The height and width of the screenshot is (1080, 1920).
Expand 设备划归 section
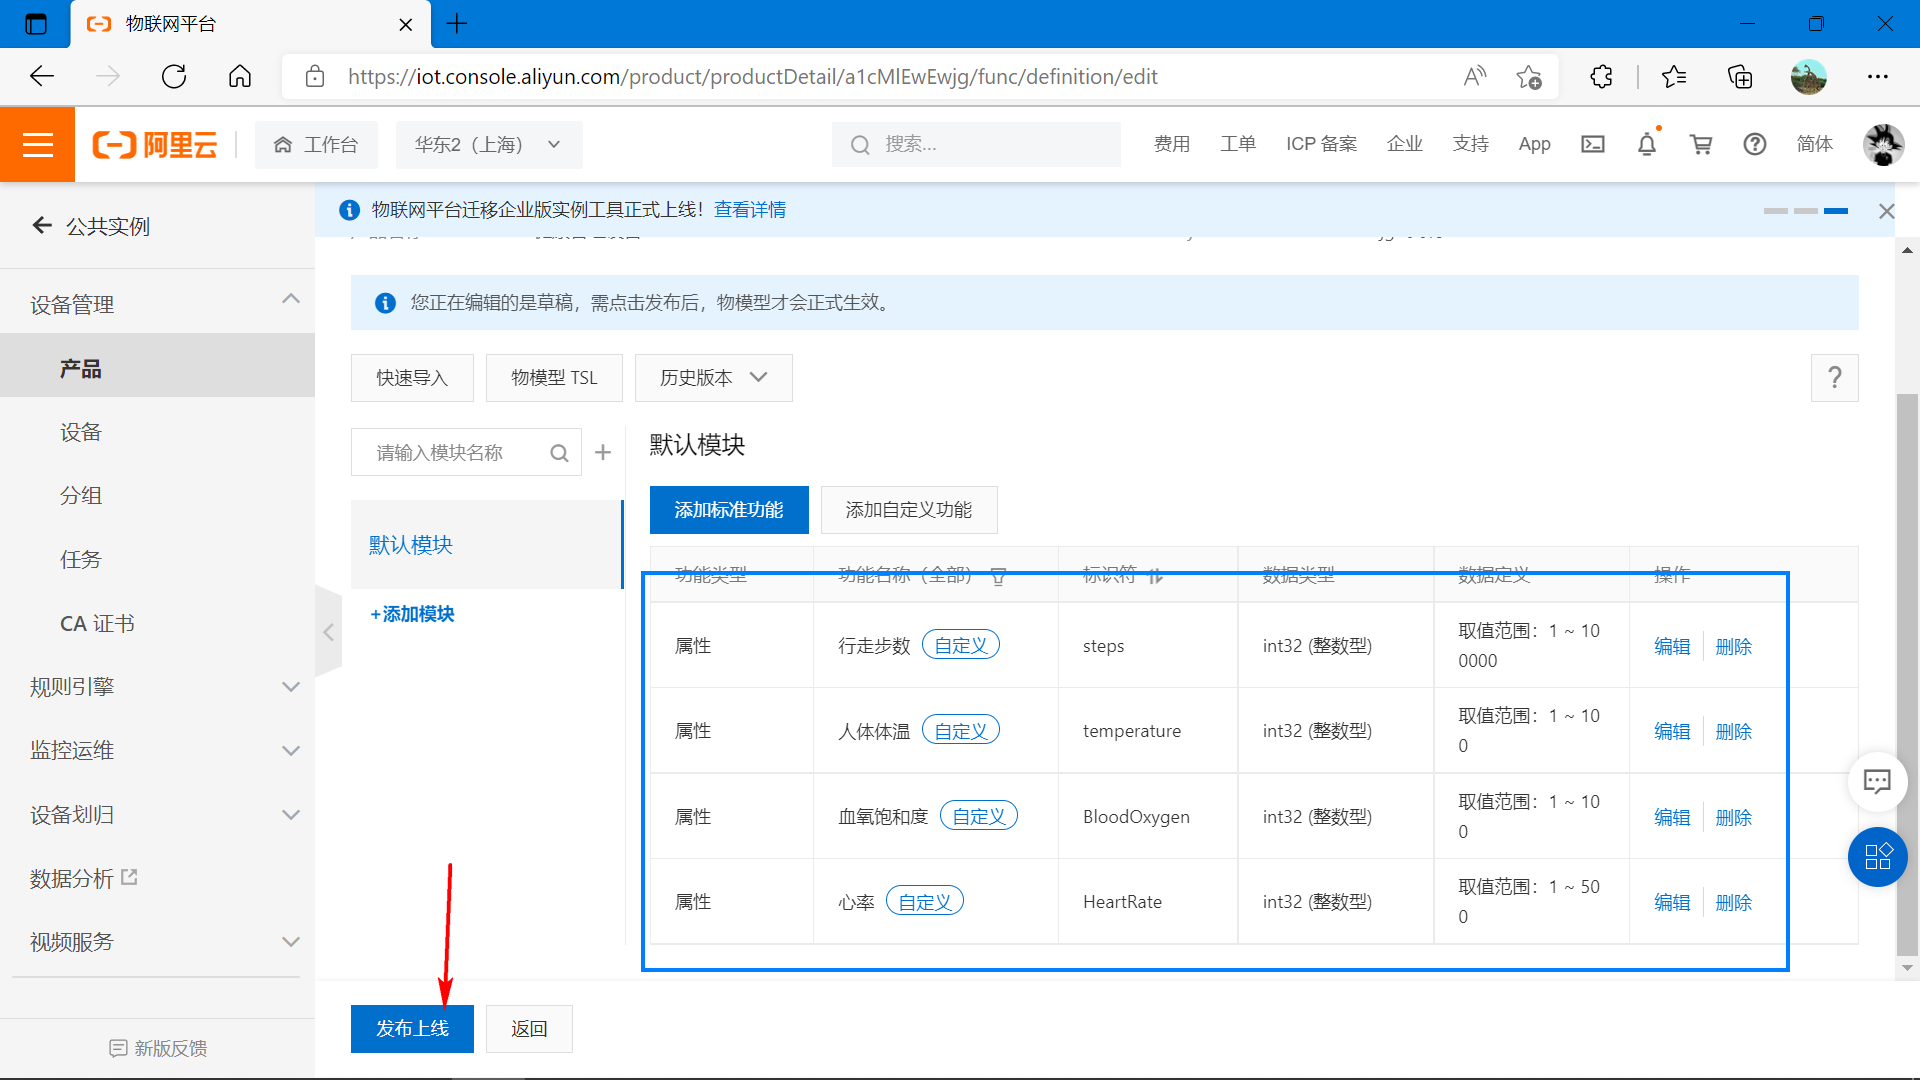[291, 815]
